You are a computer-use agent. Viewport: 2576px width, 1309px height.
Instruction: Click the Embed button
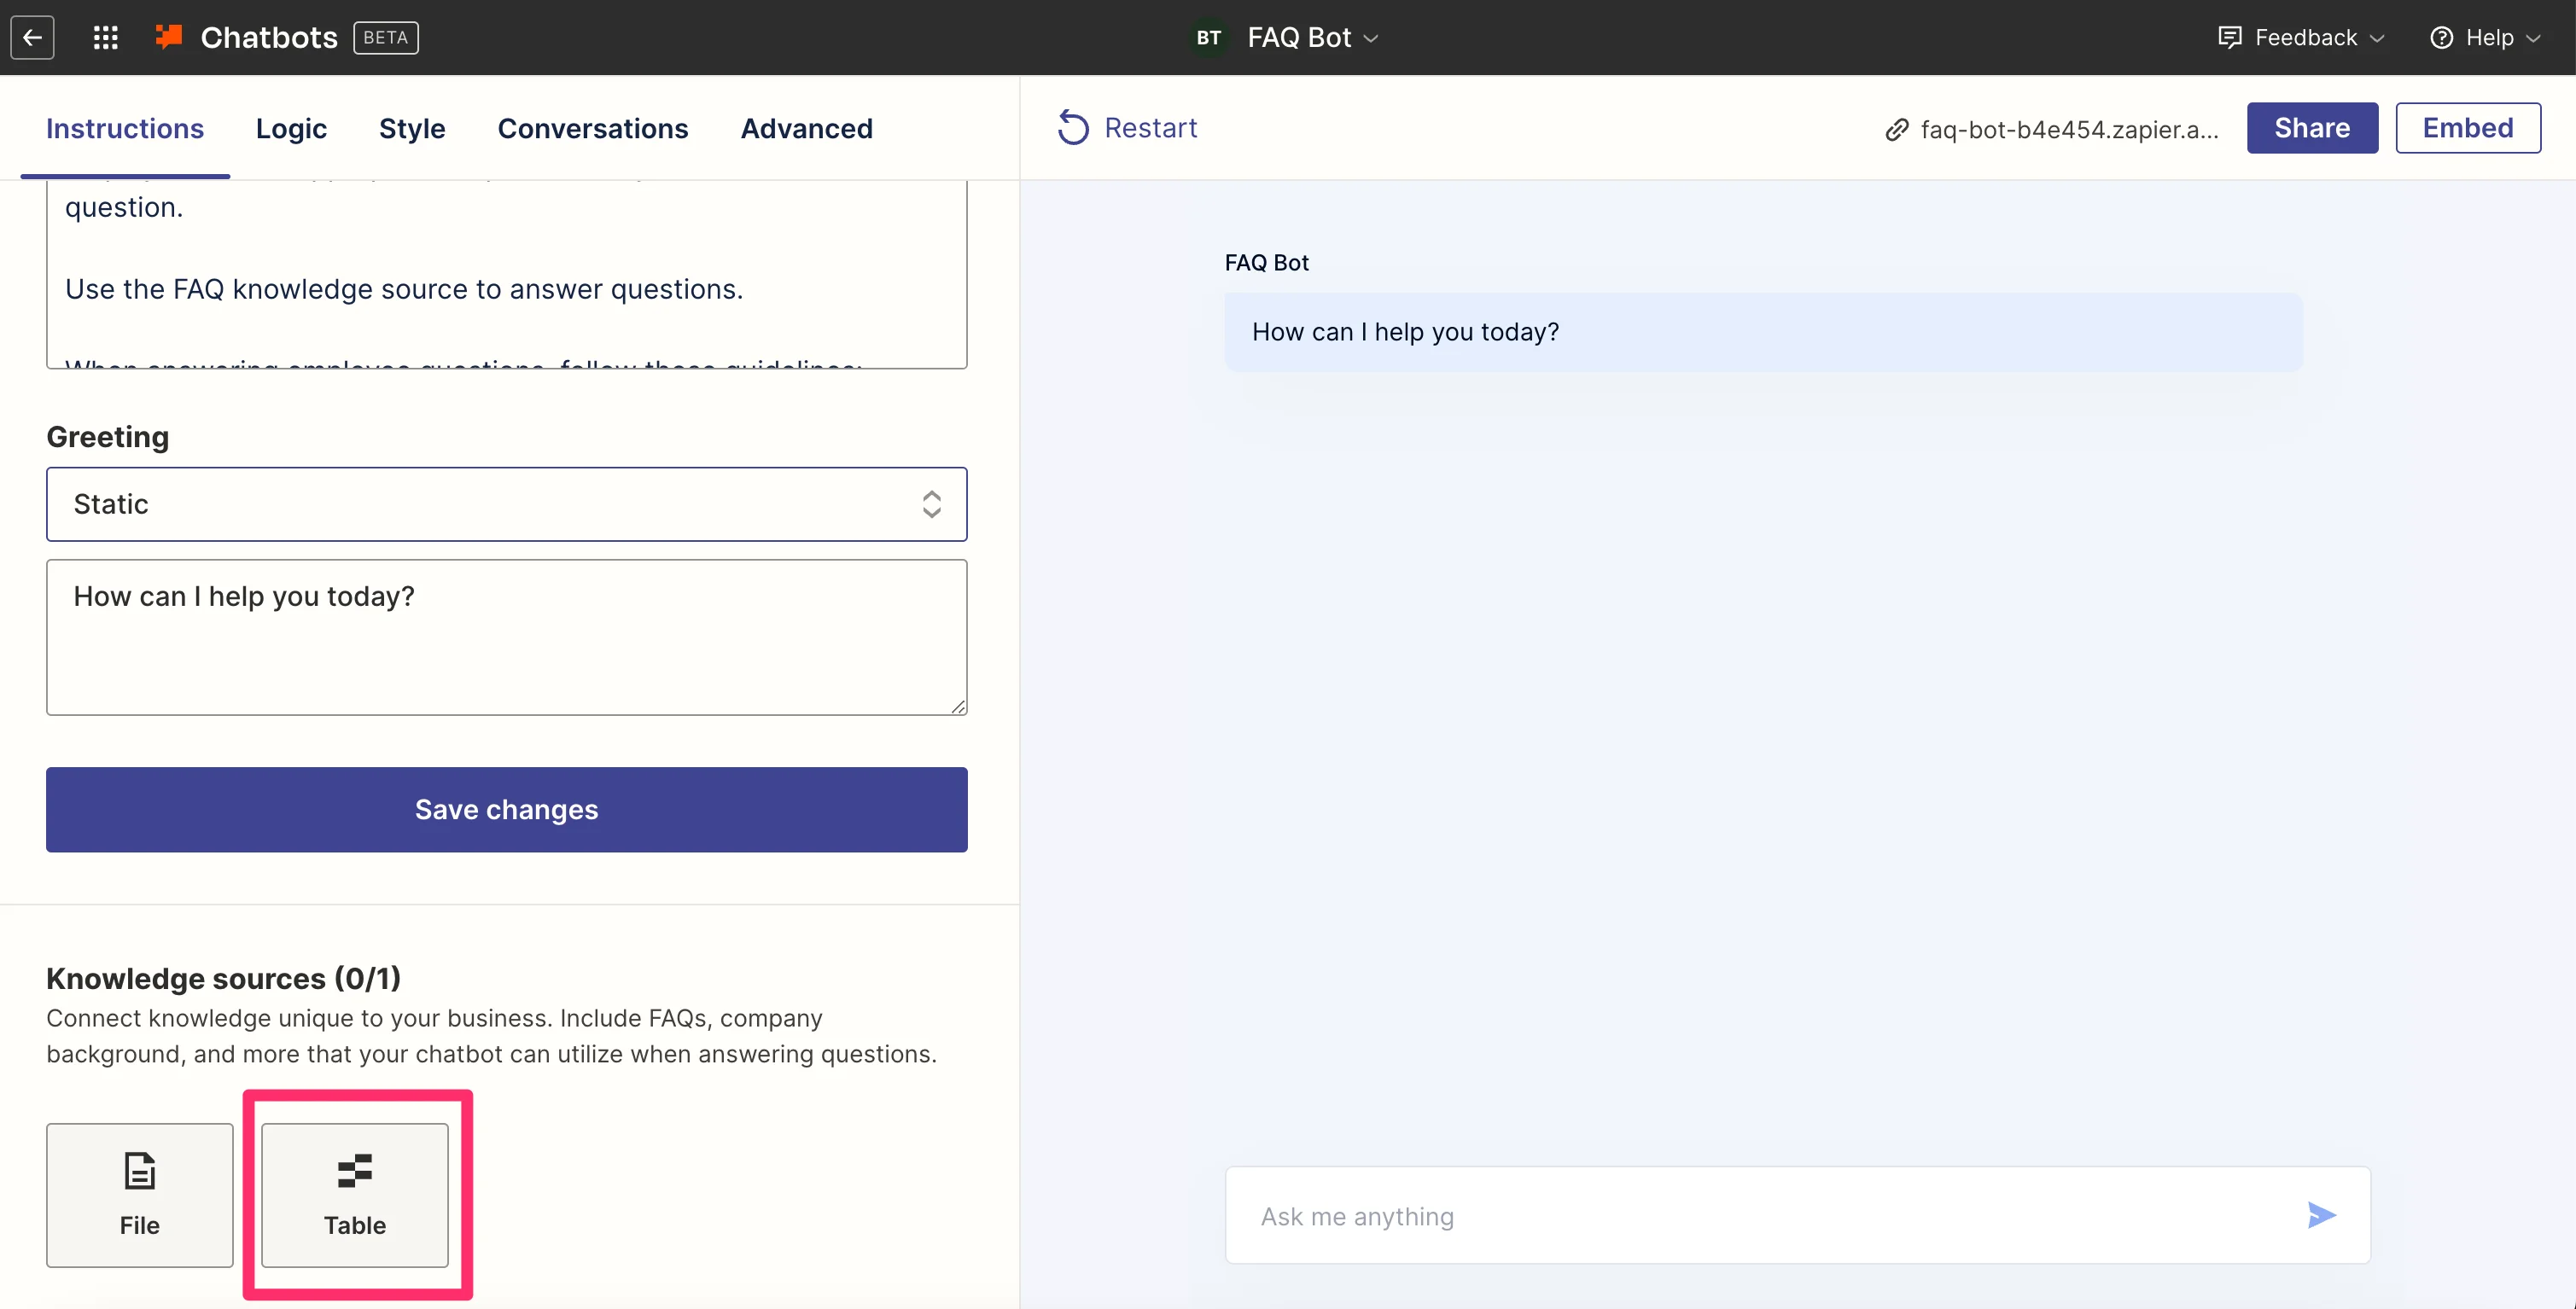pos(2467,128)
